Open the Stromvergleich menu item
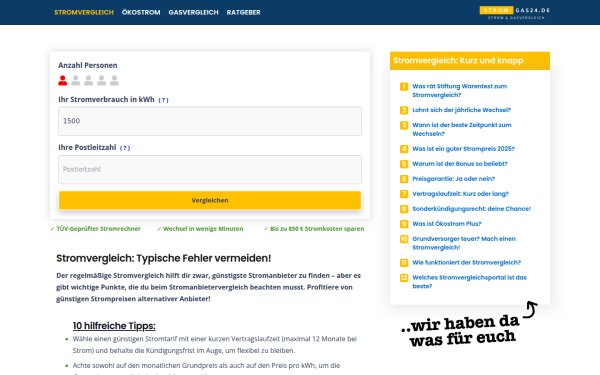This screenshot has height=375, width=600. click(x=84, y=12)
